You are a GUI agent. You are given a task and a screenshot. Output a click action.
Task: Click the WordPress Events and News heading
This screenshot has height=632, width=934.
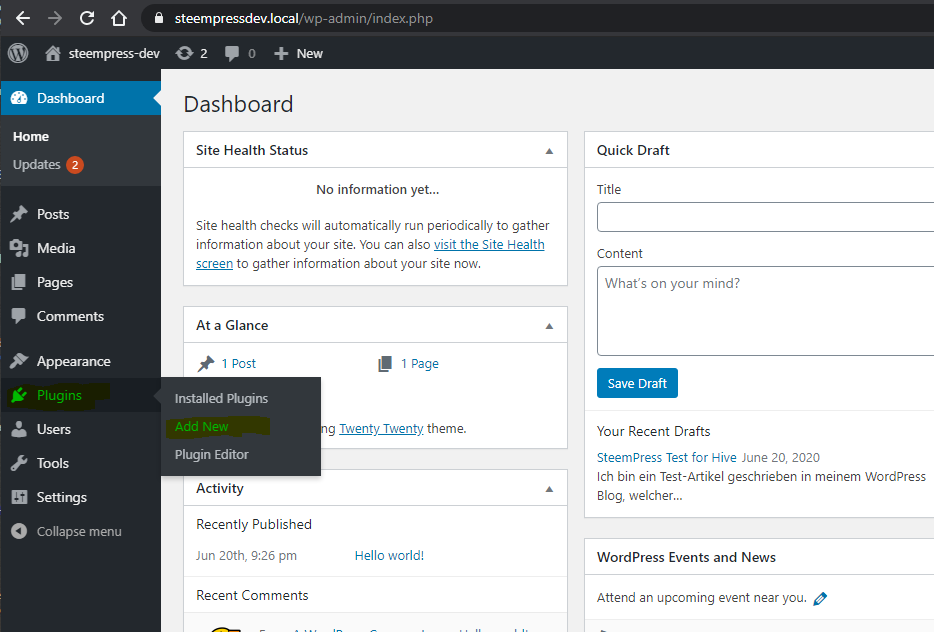pyautogui.click(x=686, y=557)
